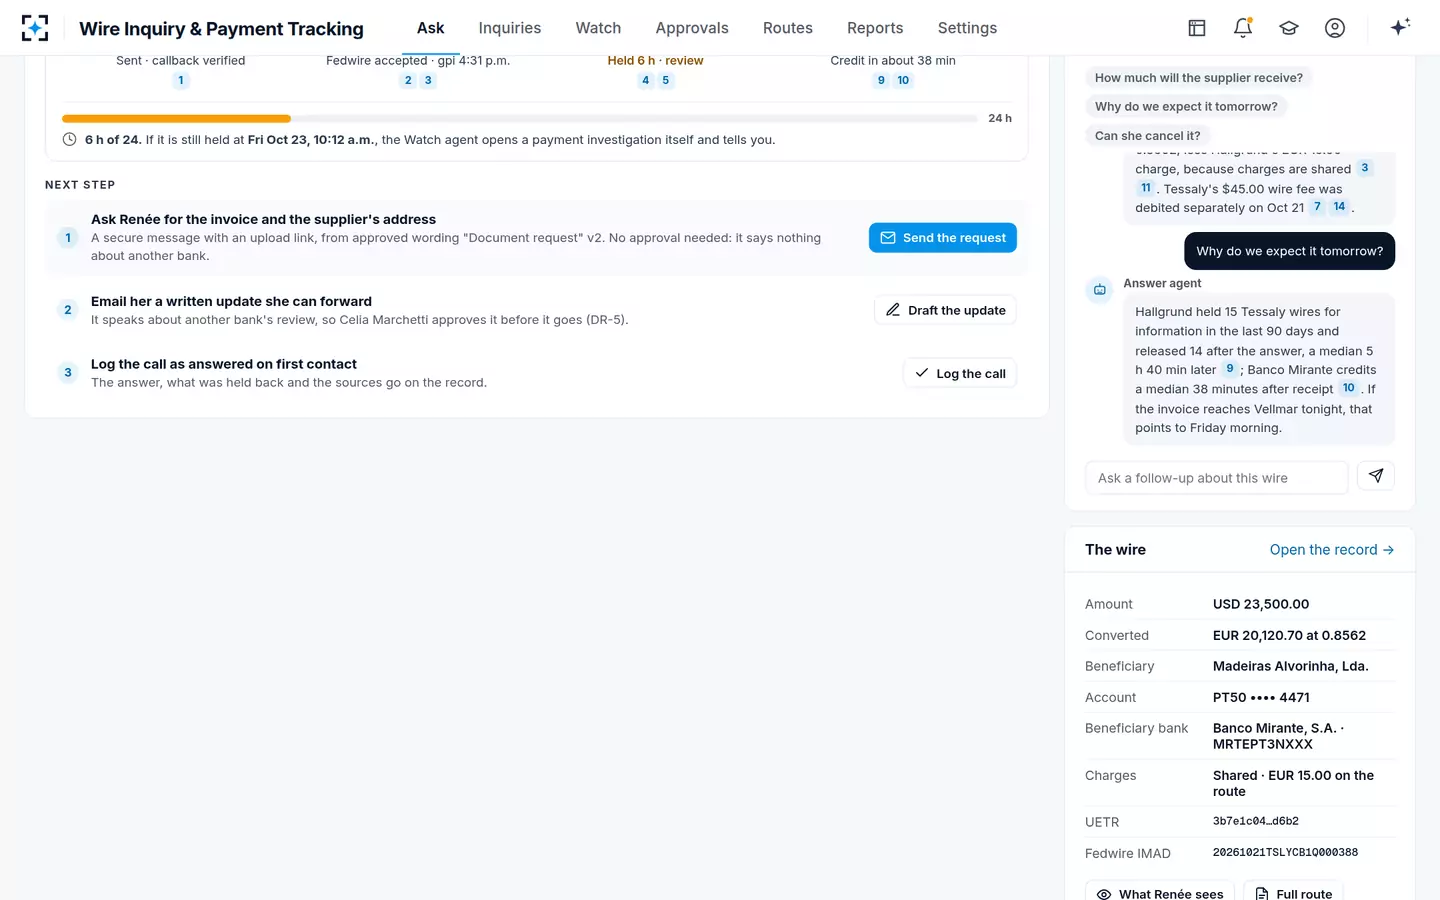Click the sparkle assistant icon
This screenshot has width=1440, height=900.
1400,27
